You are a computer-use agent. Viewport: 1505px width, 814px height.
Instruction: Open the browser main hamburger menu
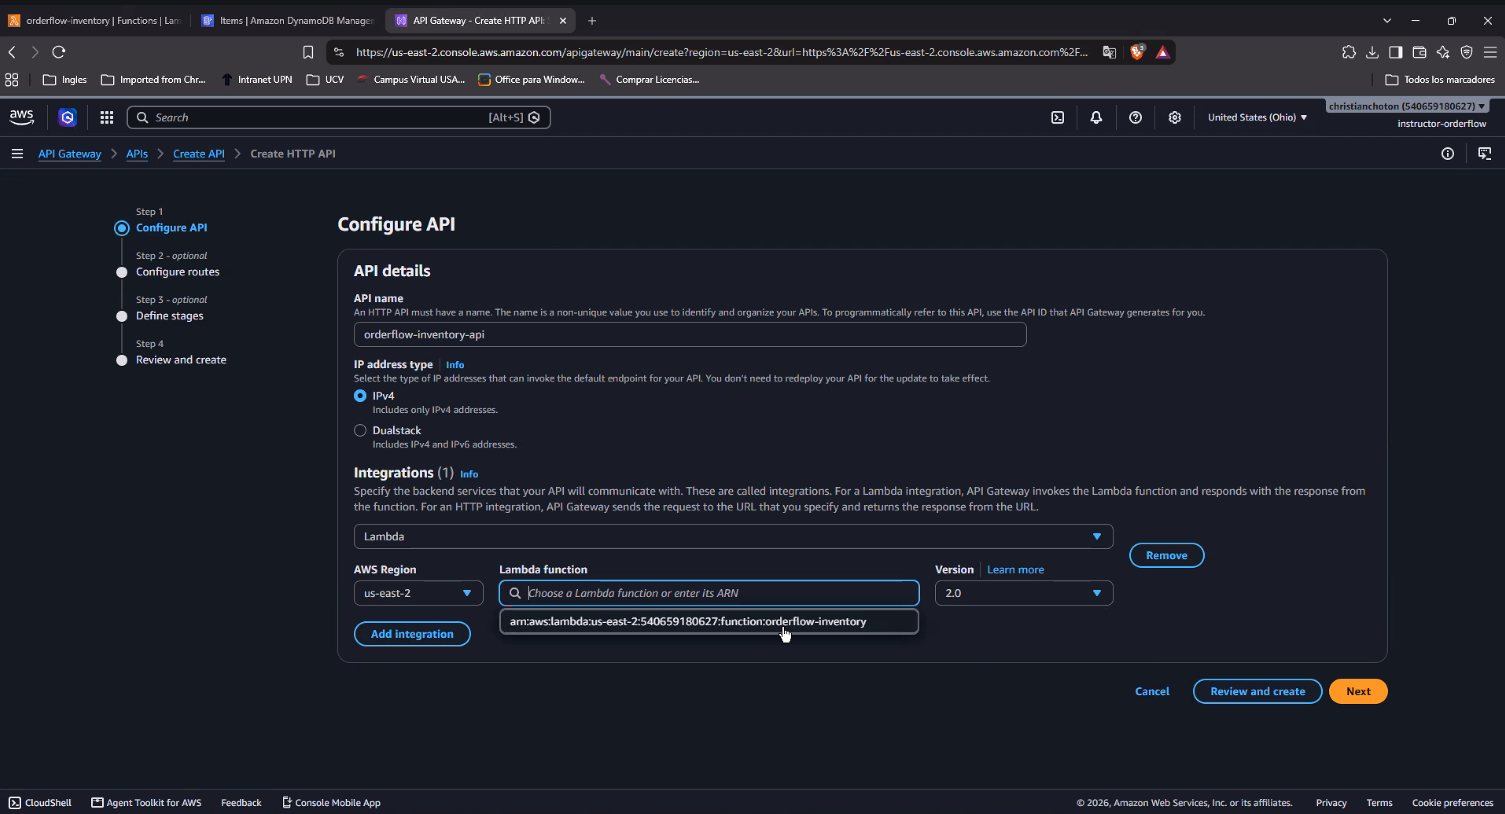(x=1490, y=52)
